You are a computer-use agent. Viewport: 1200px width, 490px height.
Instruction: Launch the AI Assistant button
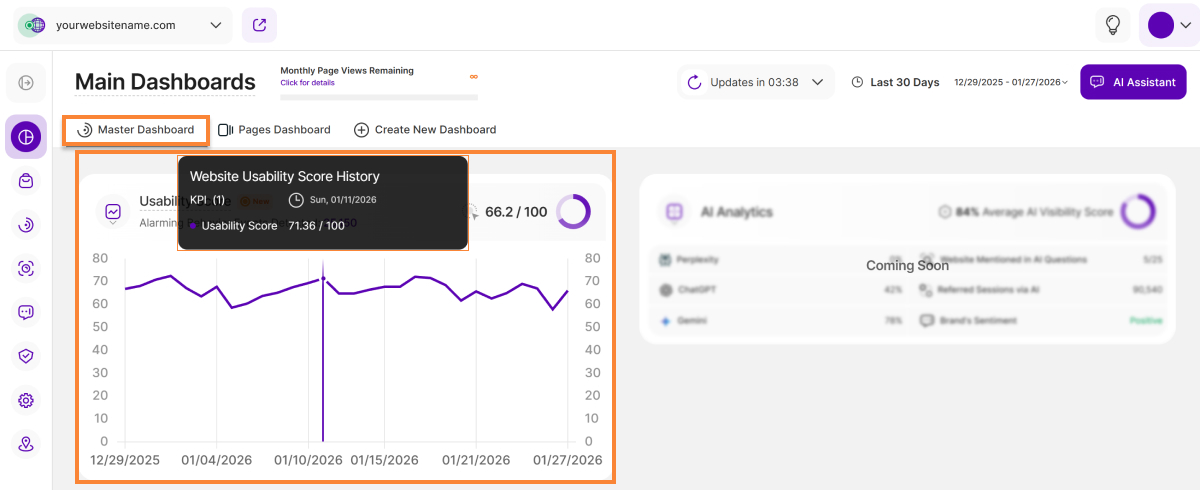[1133, 82]
